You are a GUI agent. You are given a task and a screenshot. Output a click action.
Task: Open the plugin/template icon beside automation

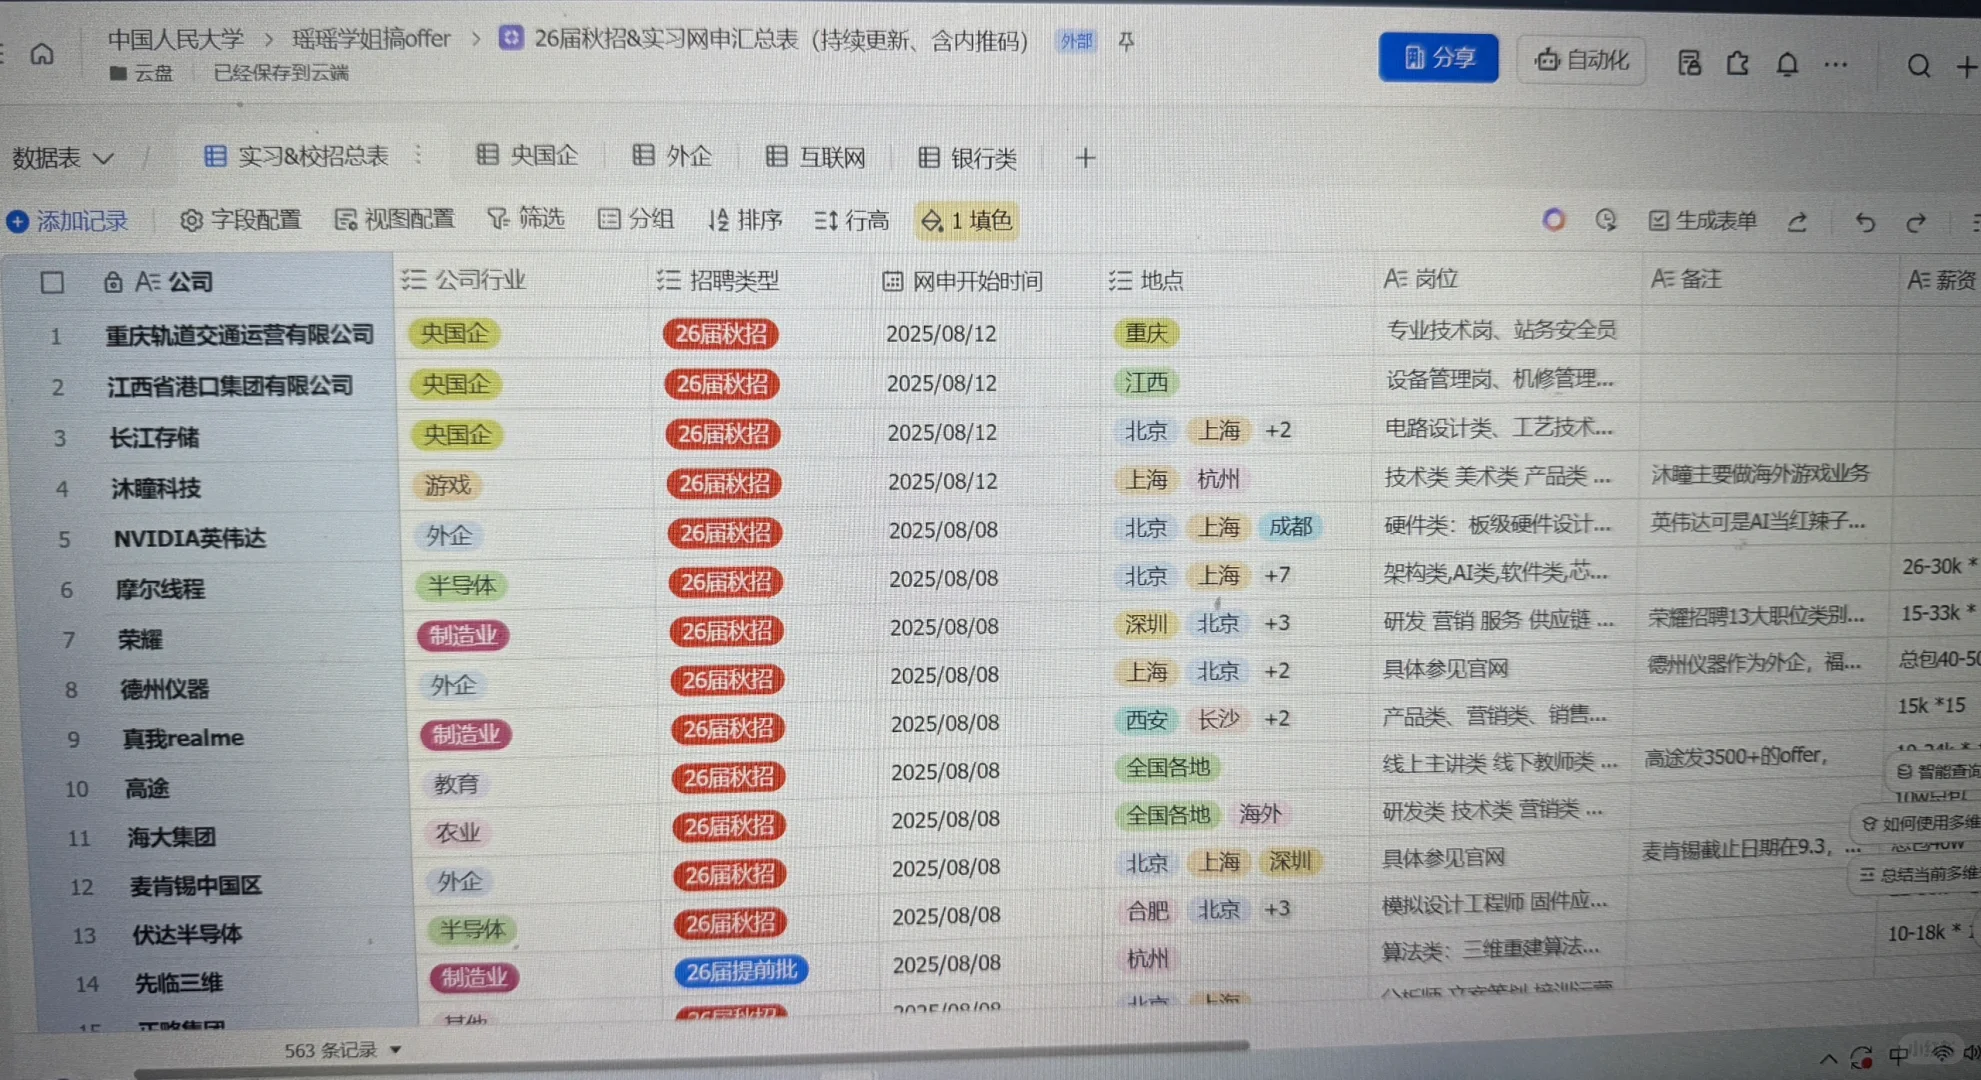click(x=1689, y=63)
